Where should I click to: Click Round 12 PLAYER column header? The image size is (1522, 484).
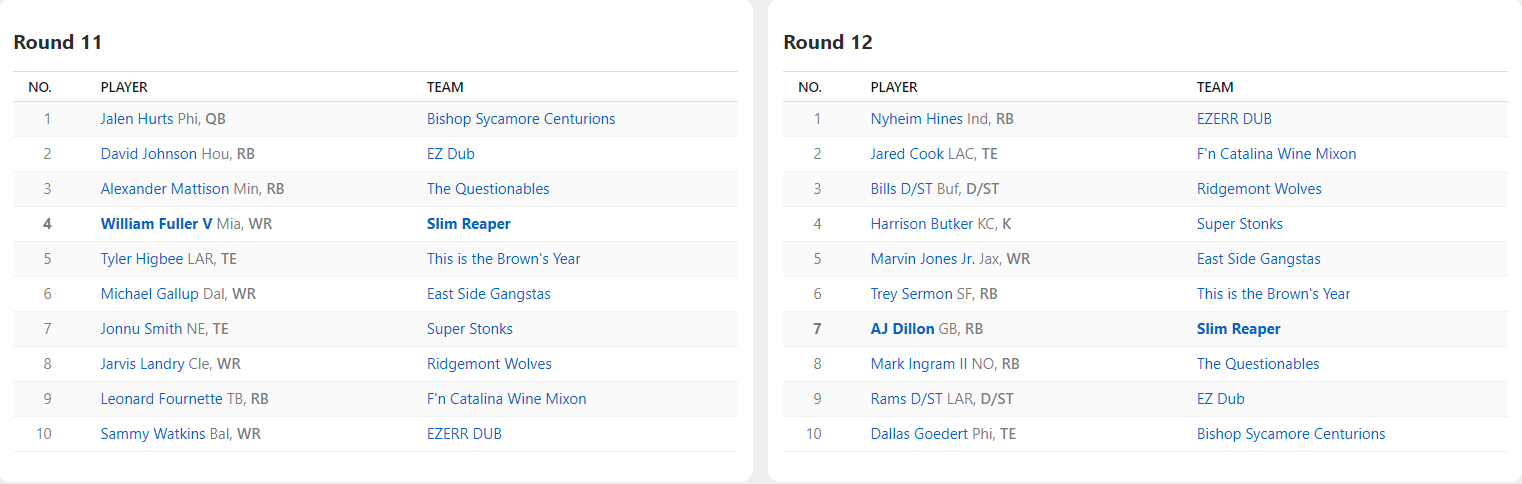(894, 87)
